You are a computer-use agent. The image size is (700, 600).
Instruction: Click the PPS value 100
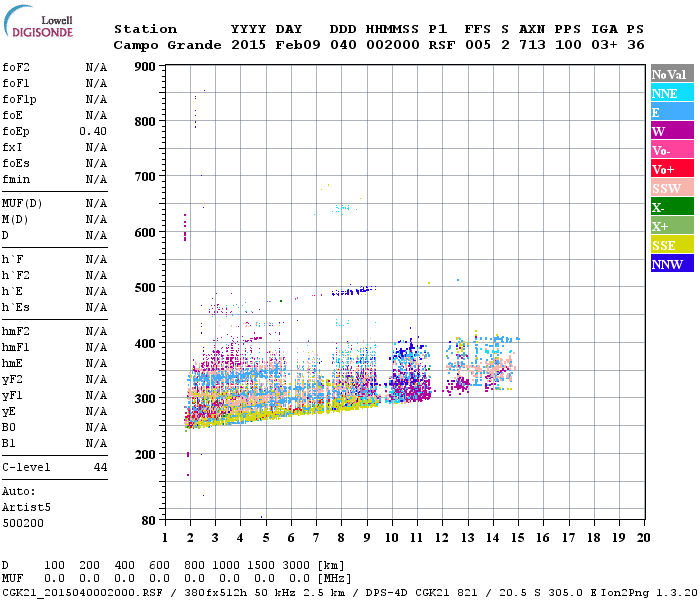pyautogui.click(x=568, y=45)
